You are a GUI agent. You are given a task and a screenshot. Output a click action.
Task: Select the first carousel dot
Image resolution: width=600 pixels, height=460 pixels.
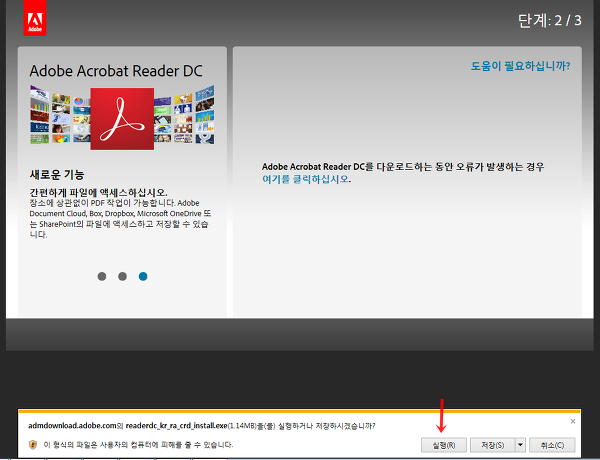click(x=102, y=276)
